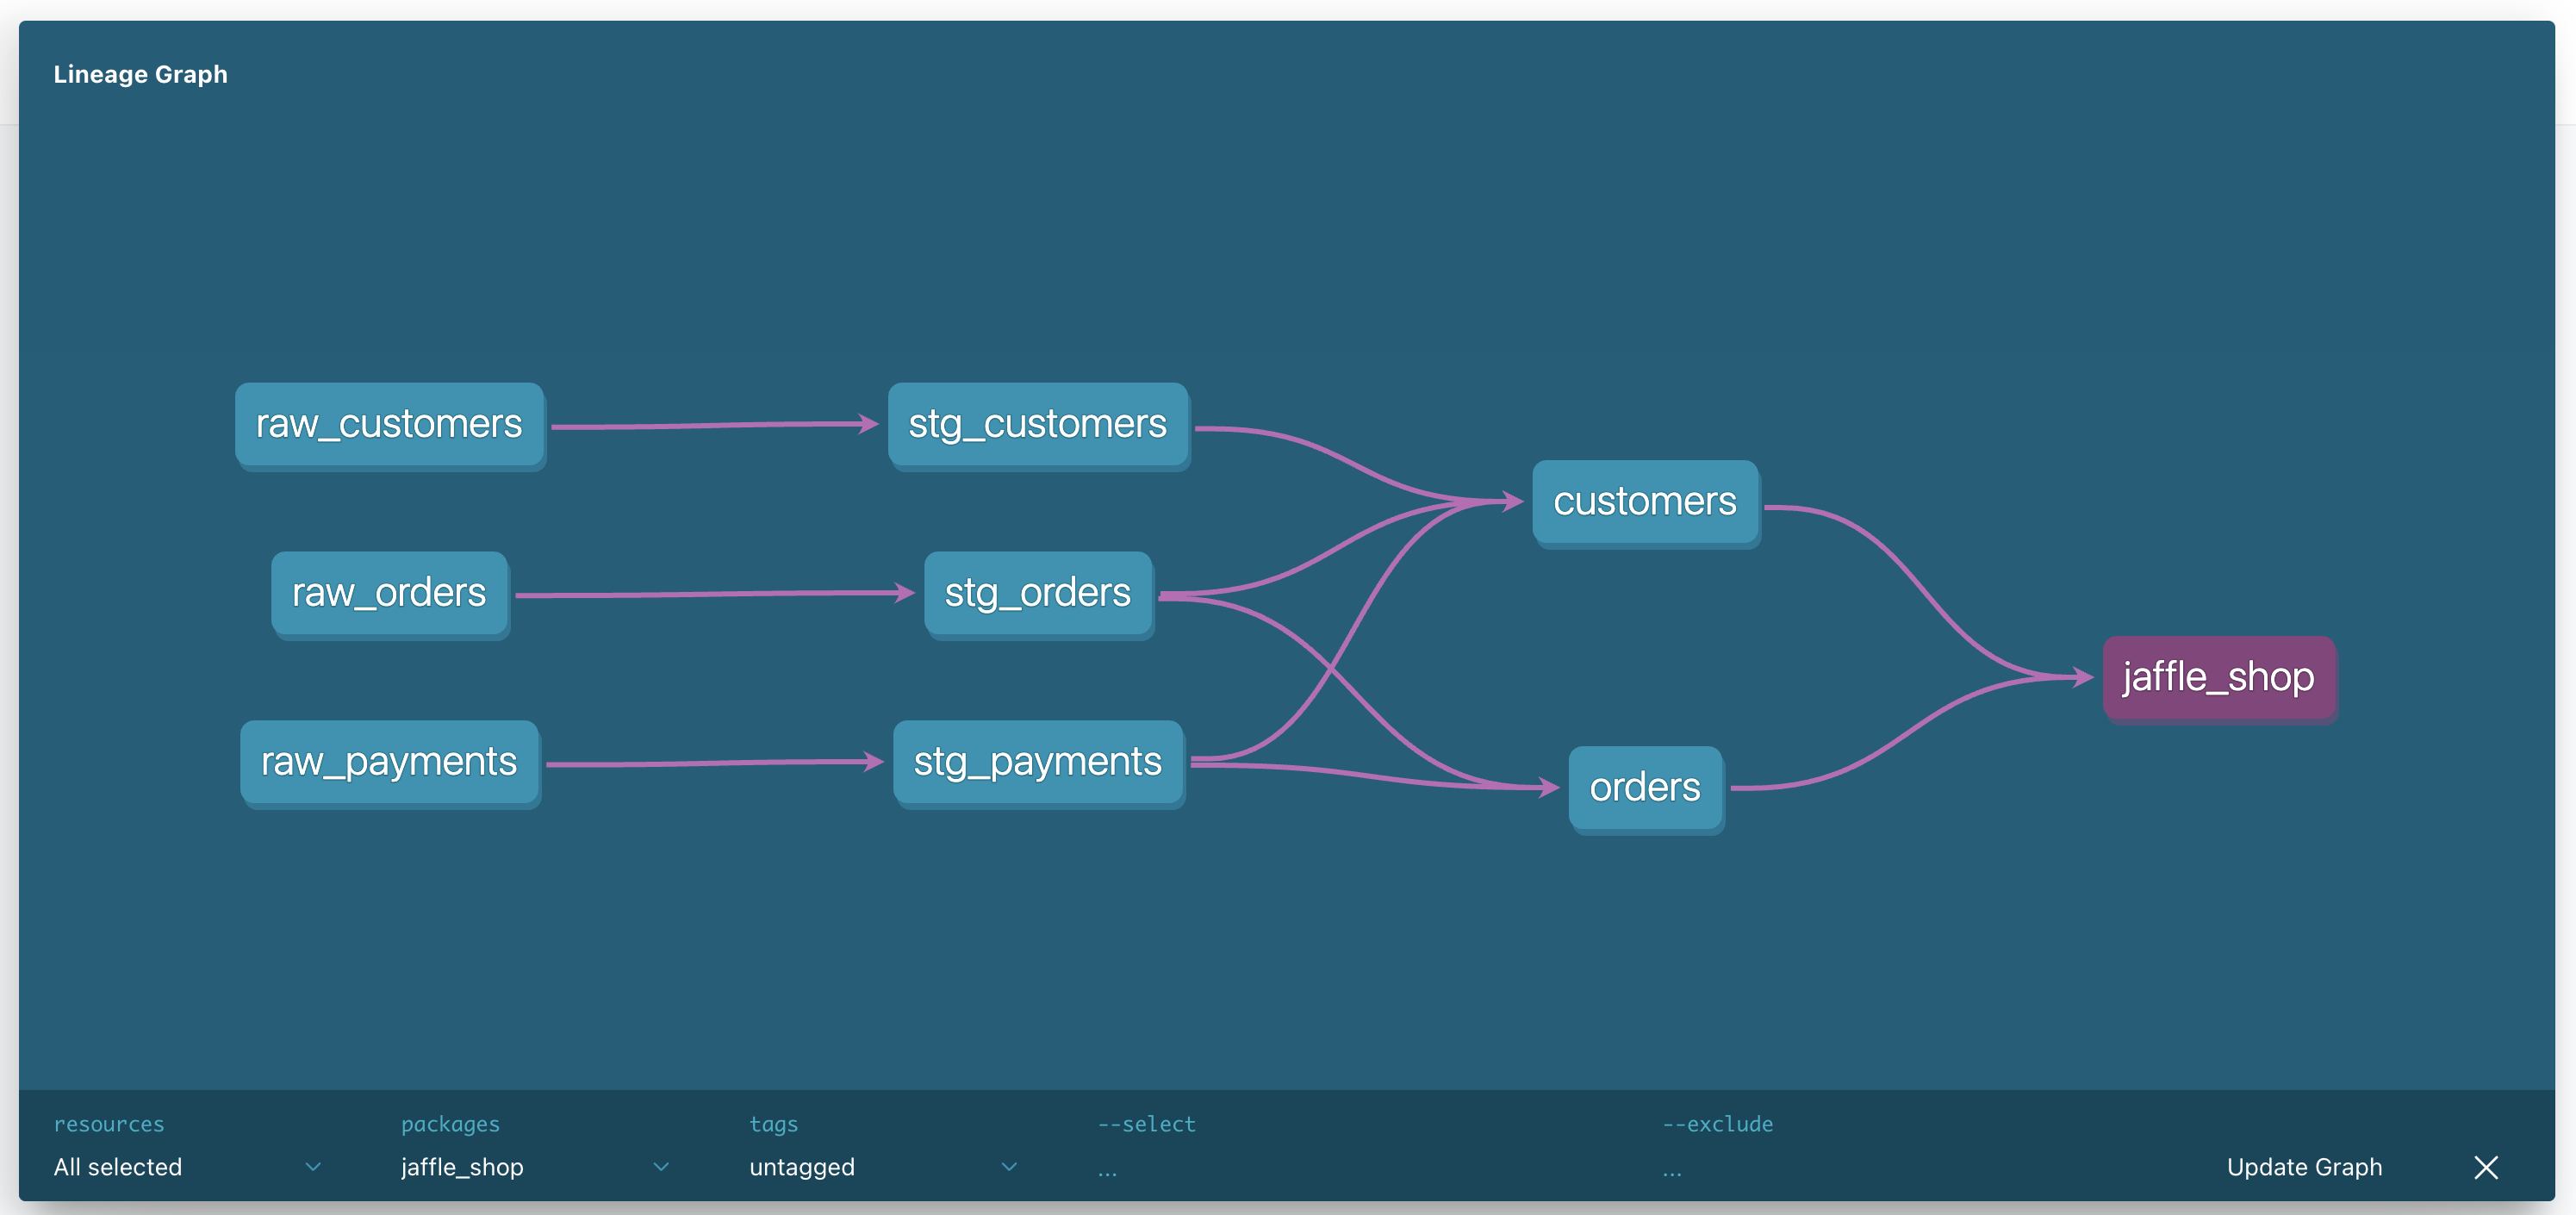Close the lineage graph filter bar
Screen dimensions: 2576x1215
pyautogui.click(x=2486, y=1167)
